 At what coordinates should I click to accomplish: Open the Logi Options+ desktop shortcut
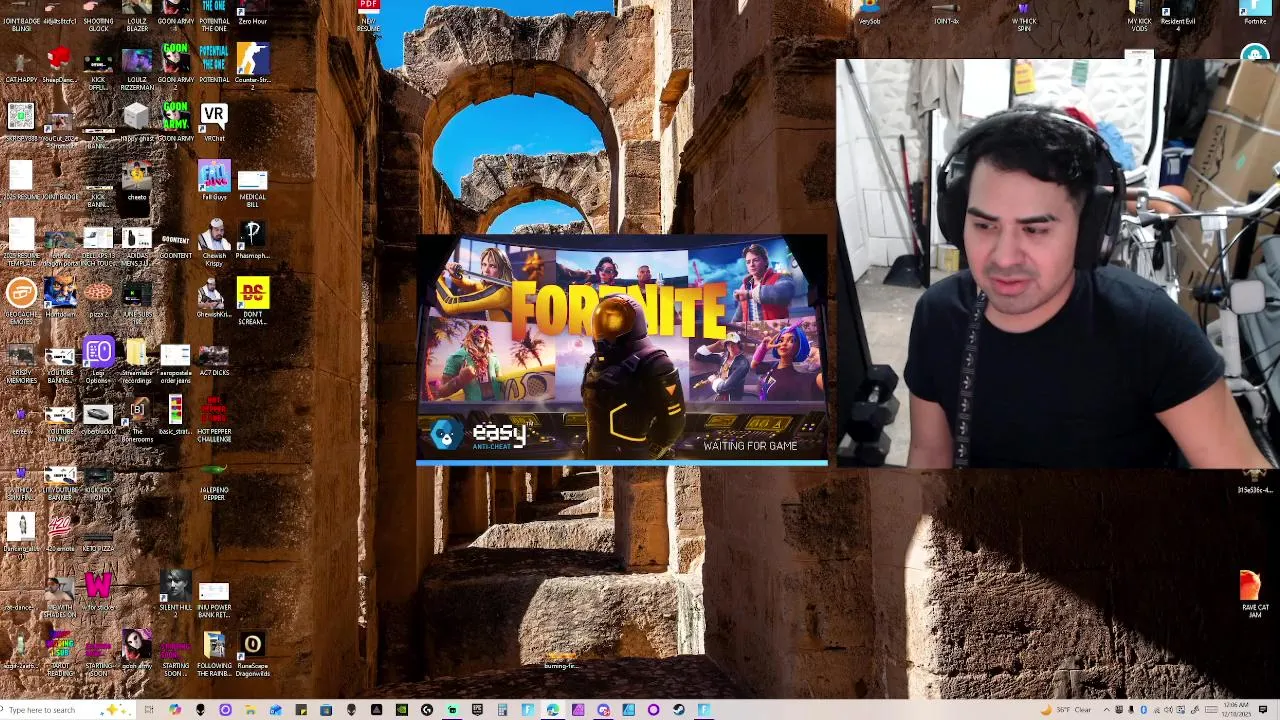(98, 361)
